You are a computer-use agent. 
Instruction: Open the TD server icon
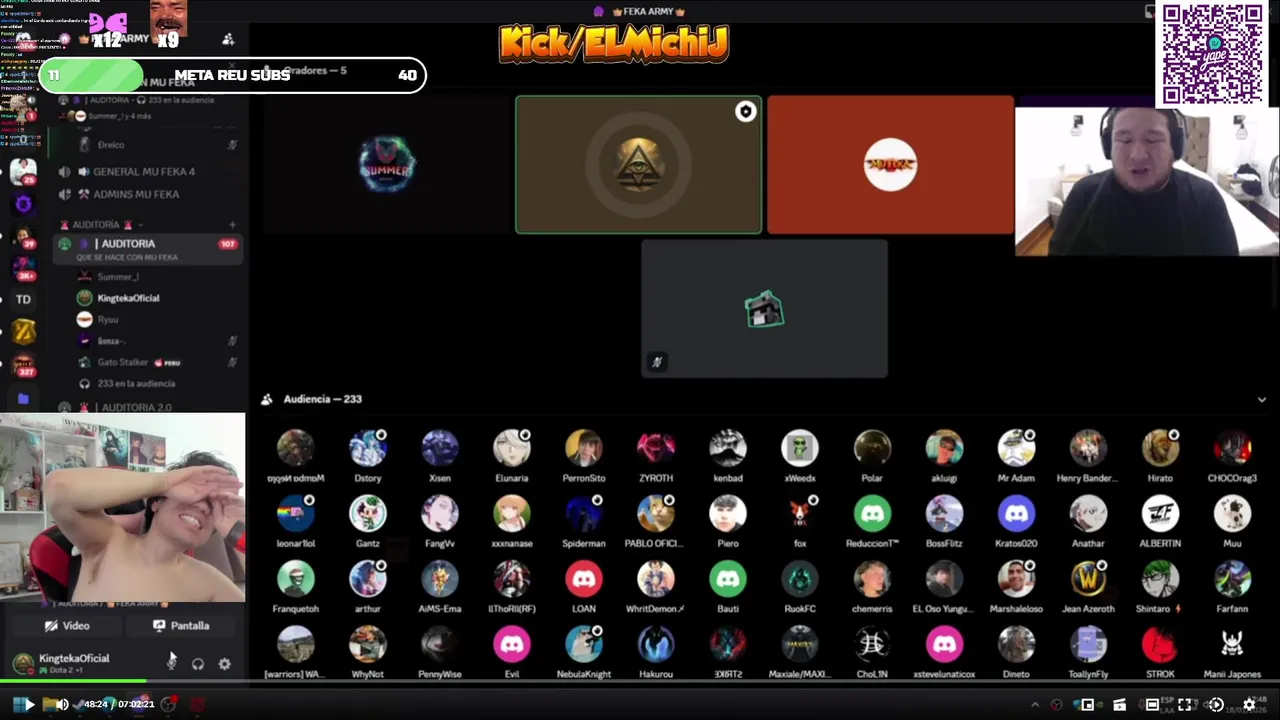pyautogui.click(x=23, y=299)
